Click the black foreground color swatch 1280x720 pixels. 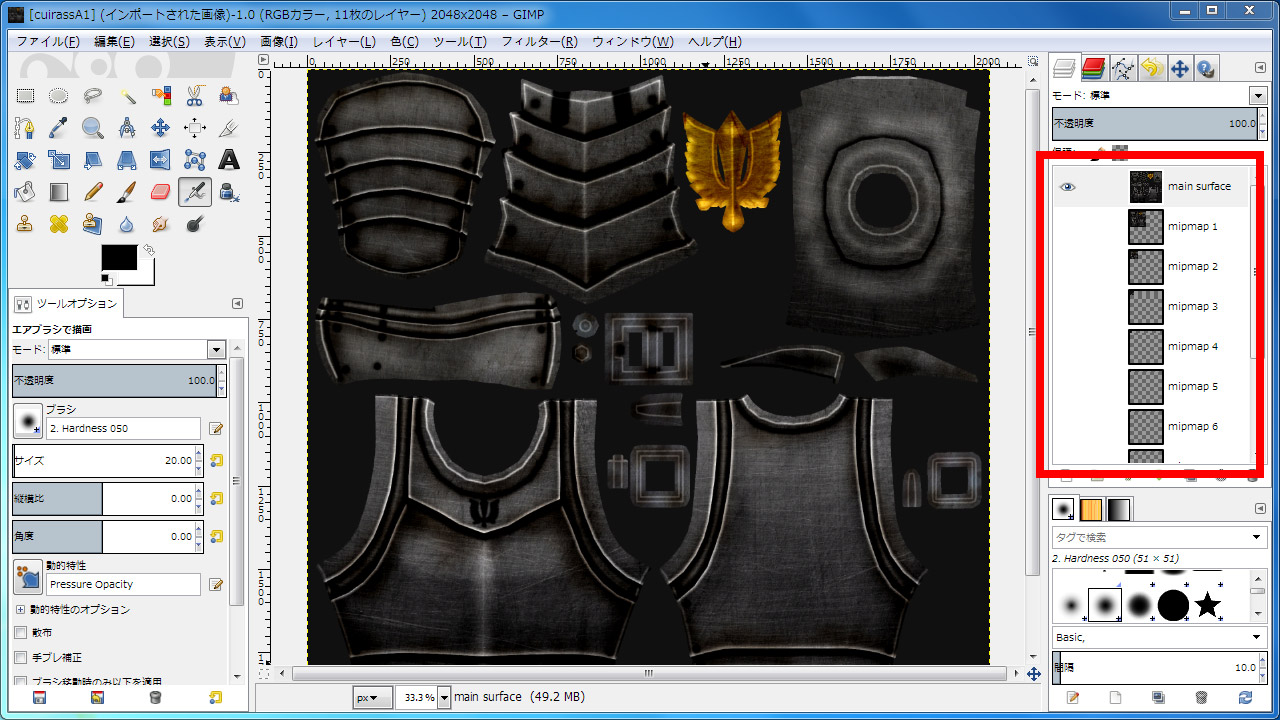(x=119, y=257)
